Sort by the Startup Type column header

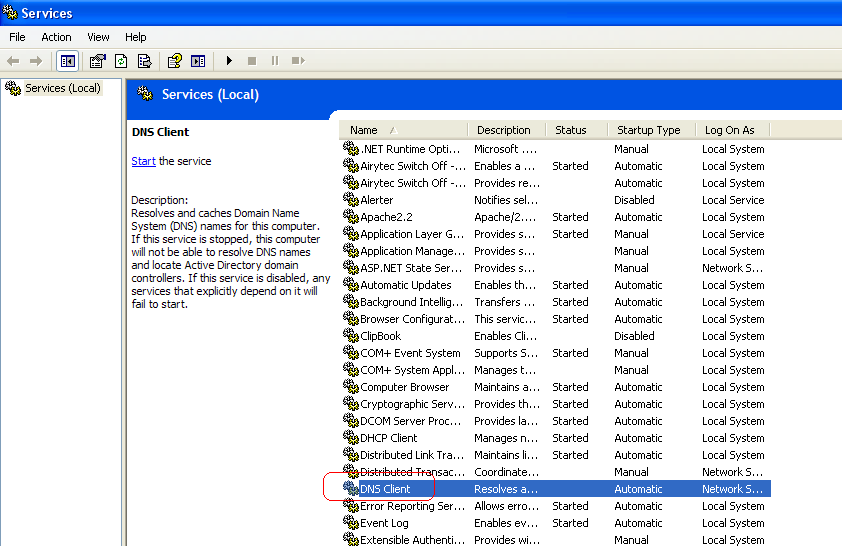651,130
